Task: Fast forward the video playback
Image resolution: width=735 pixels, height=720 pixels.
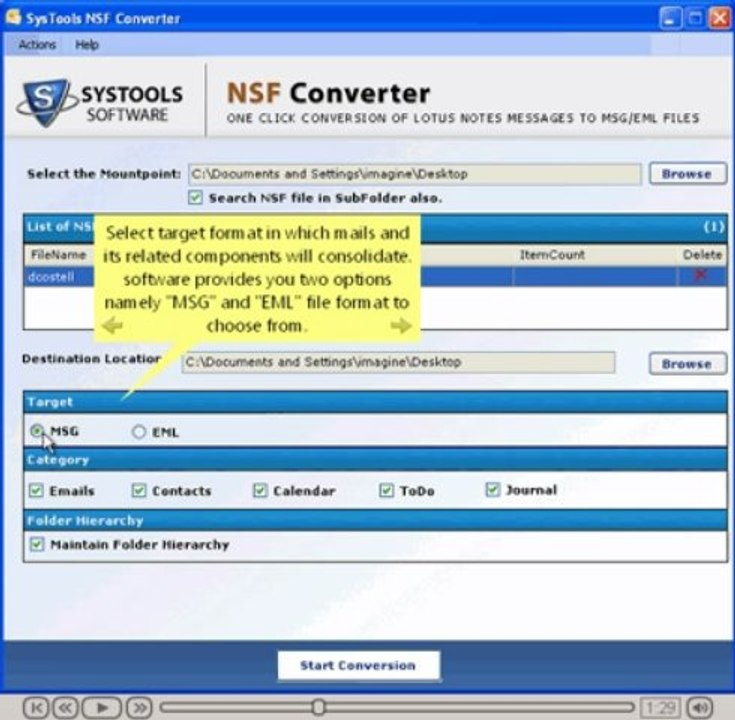Action: coord(140,707)
